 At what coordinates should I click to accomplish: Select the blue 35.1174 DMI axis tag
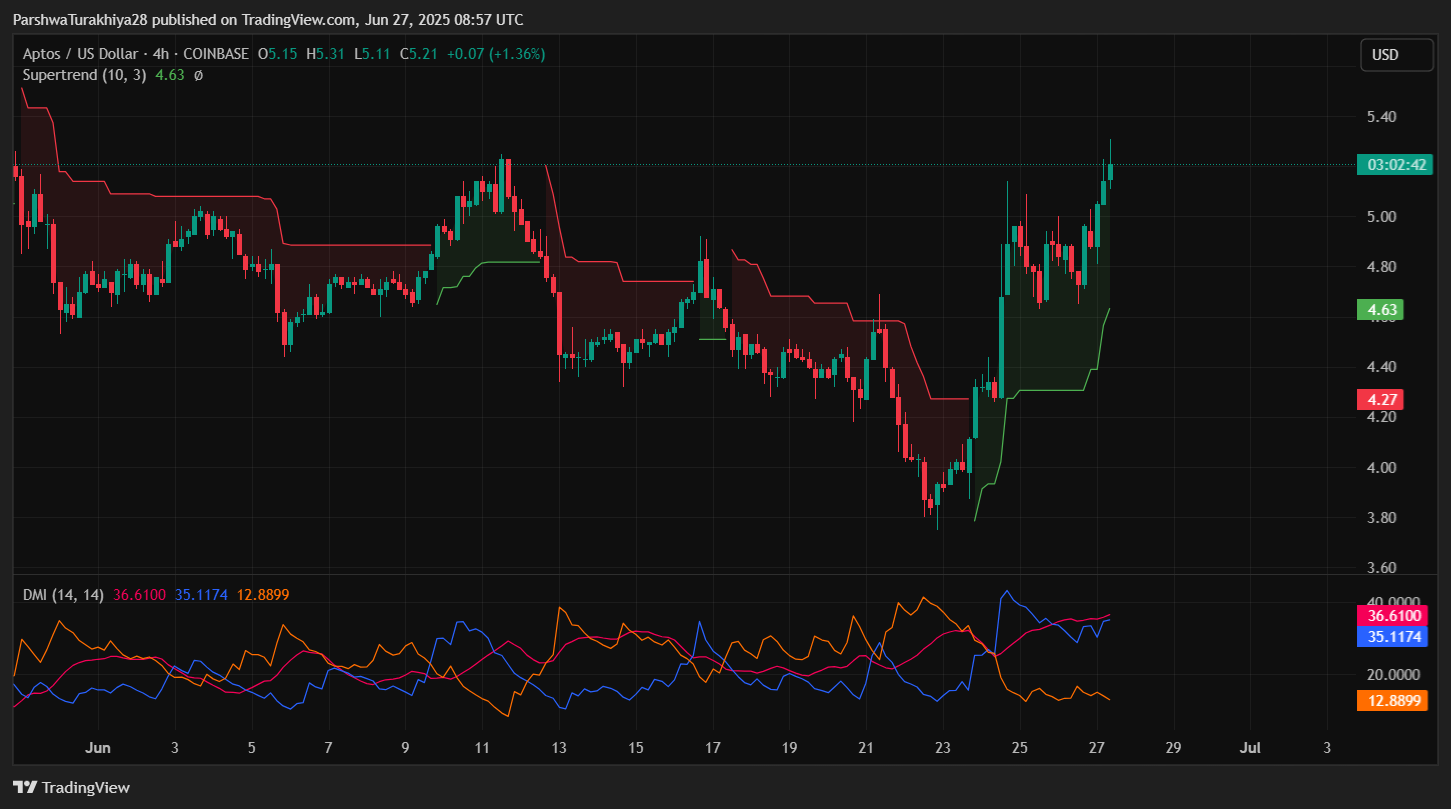tap(1389, 636)
